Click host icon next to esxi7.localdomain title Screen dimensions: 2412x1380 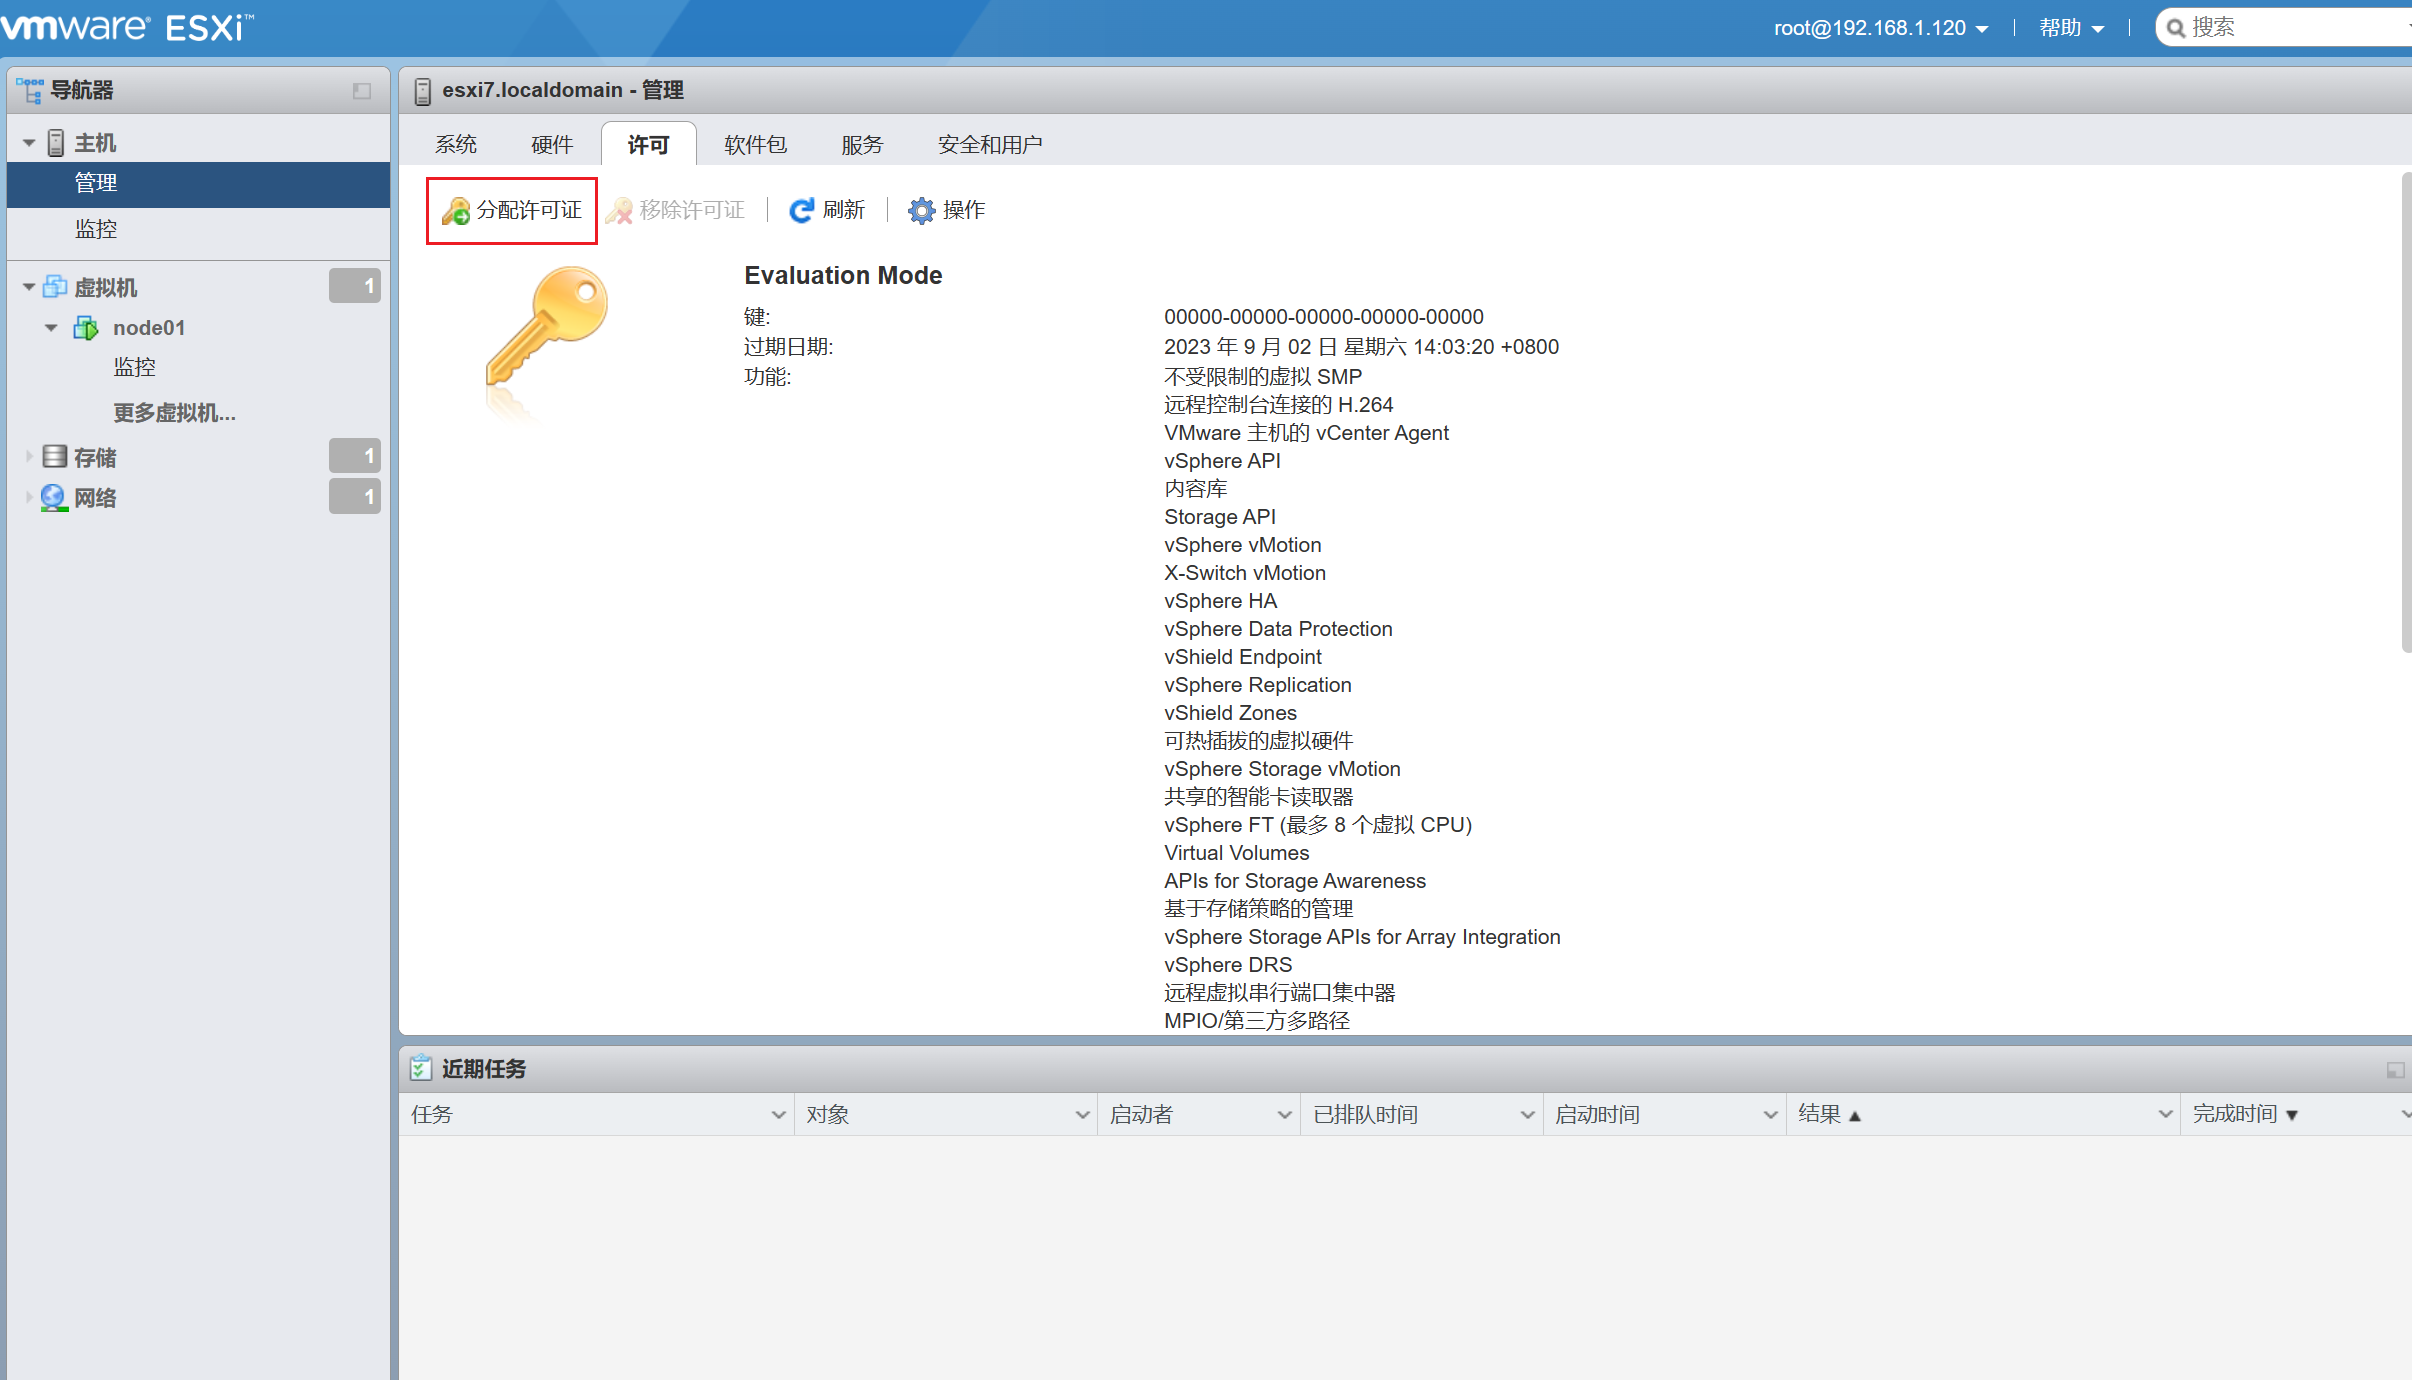[x=423, y=91]
